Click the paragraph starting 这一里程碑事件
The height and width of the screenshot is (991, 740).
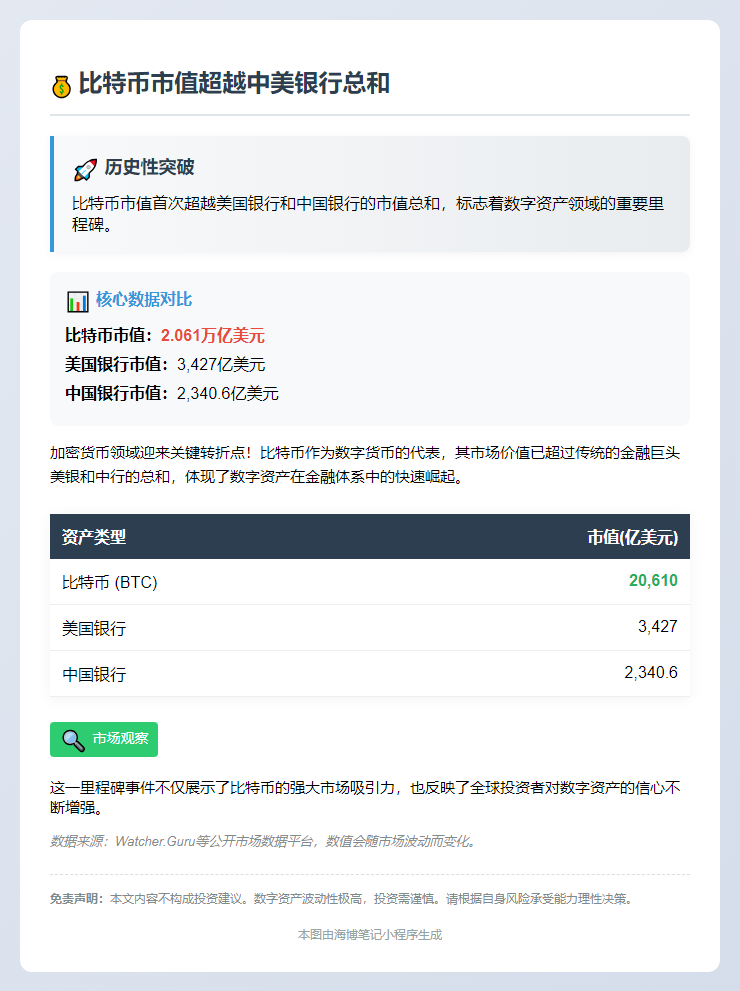tap(365, 798)
